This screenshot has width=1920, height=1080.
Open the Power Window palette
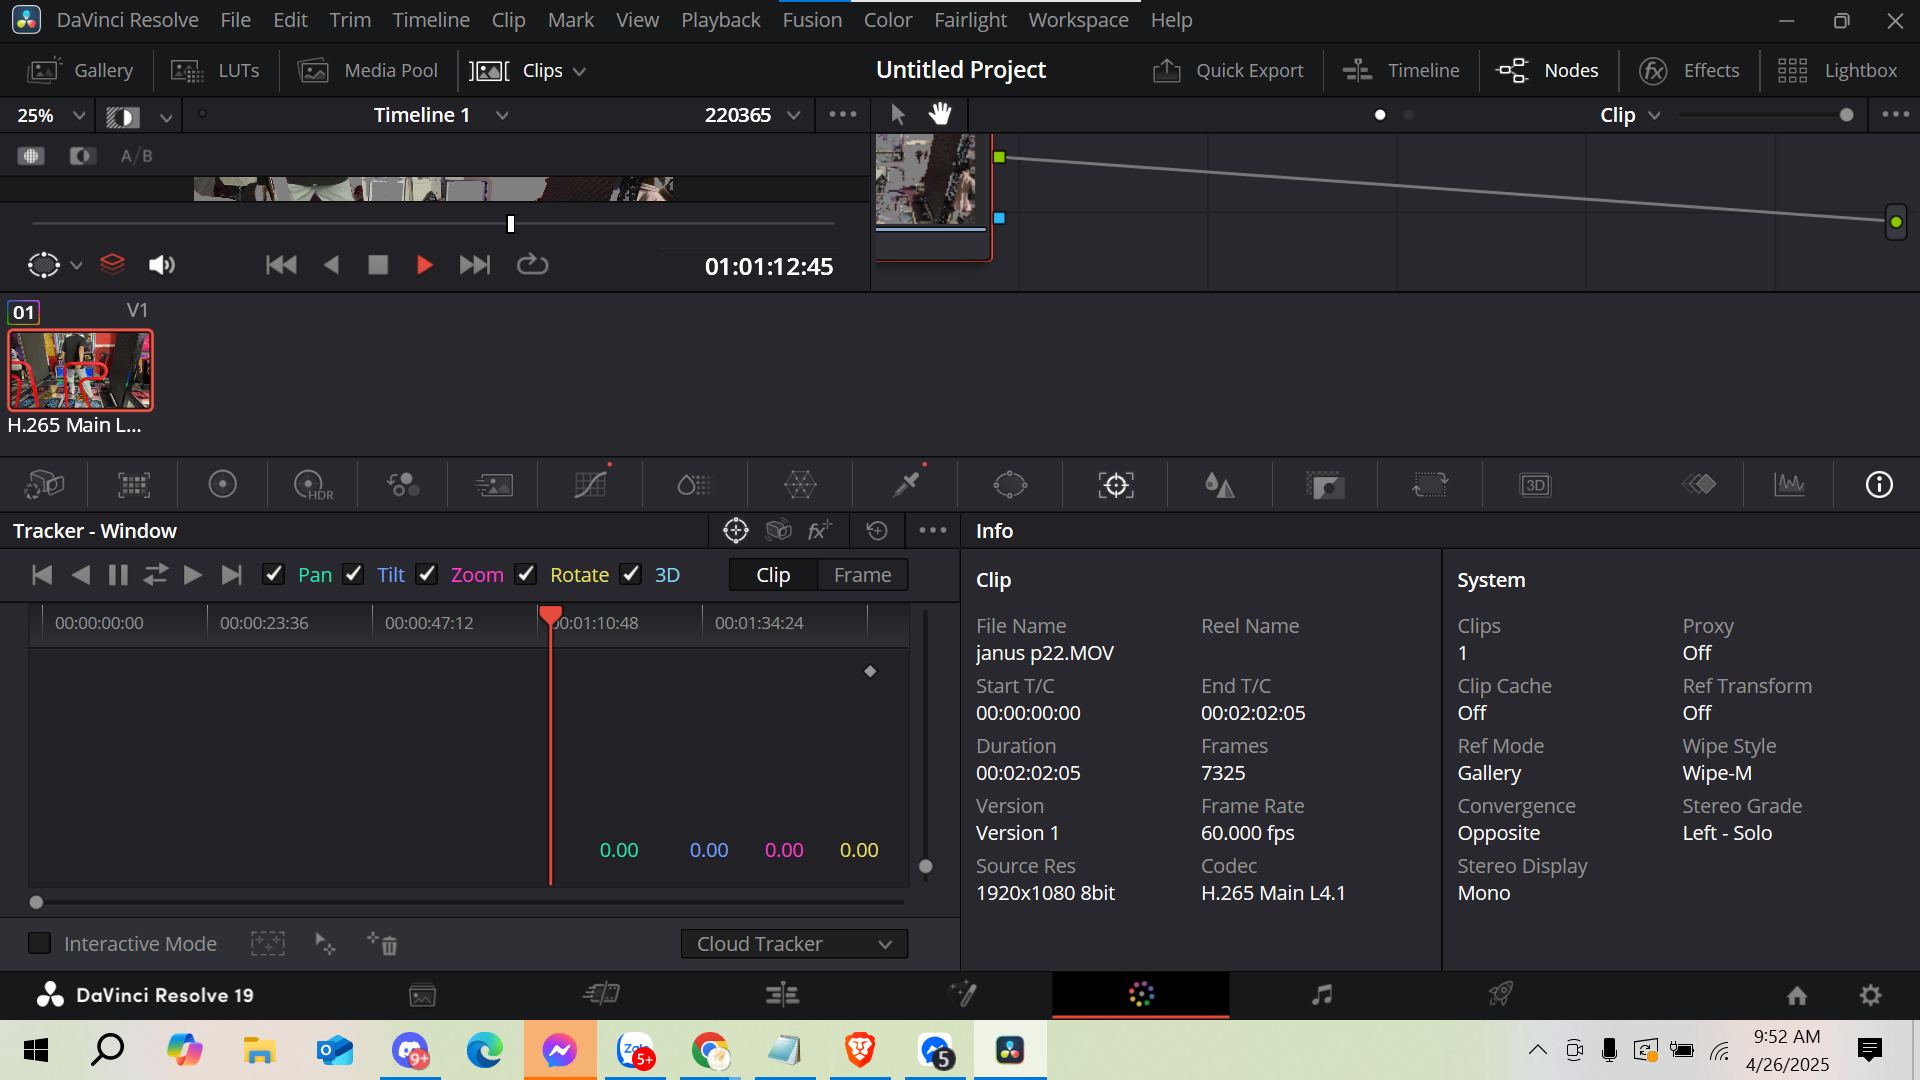click(1010, 485)
